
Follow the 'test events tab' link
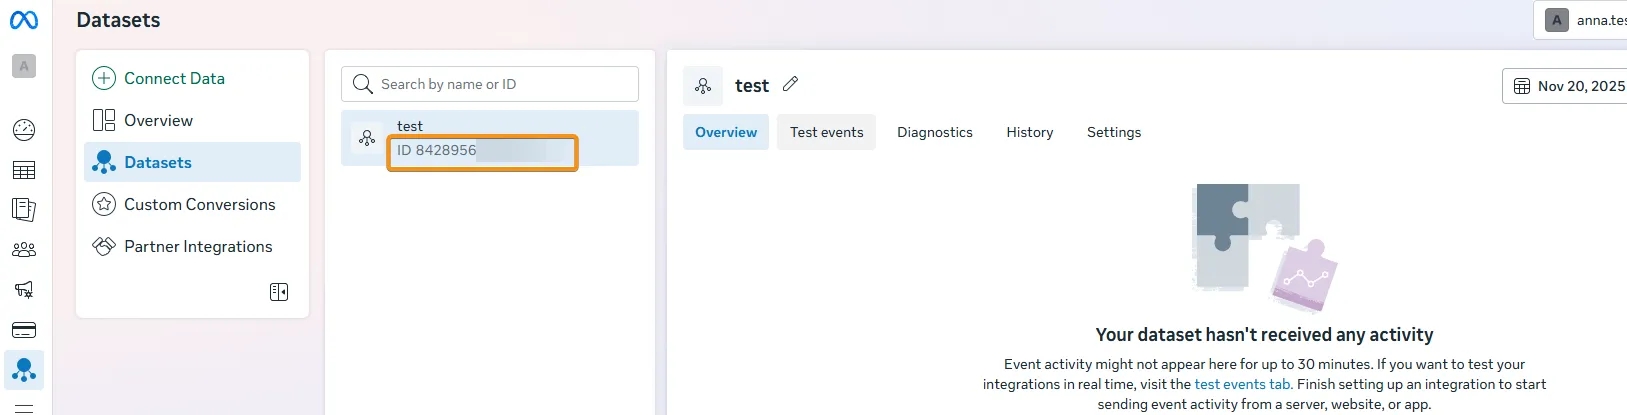pos(1243,384)
